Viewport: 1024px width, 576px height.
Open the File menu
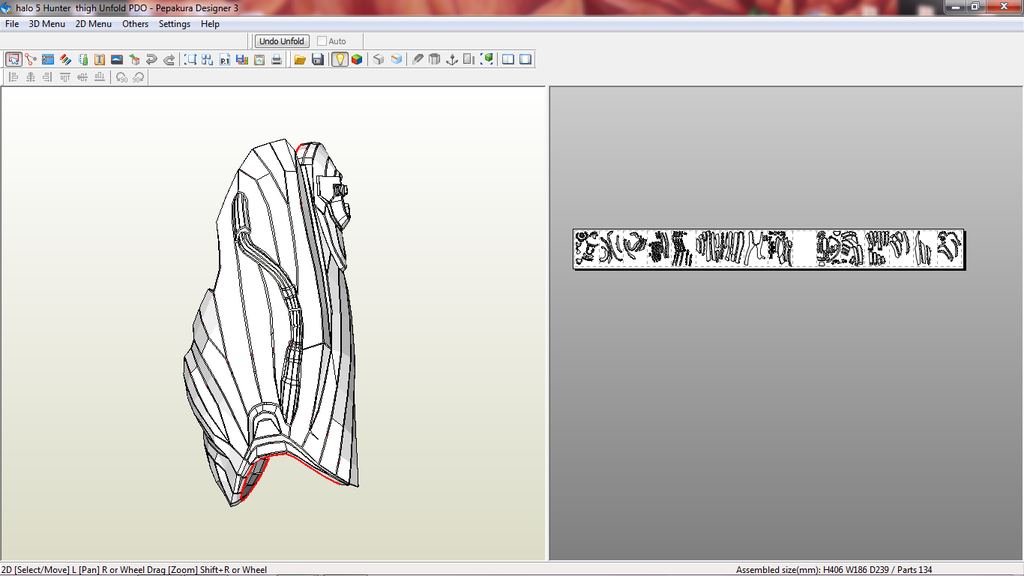(x=12, y=24)
